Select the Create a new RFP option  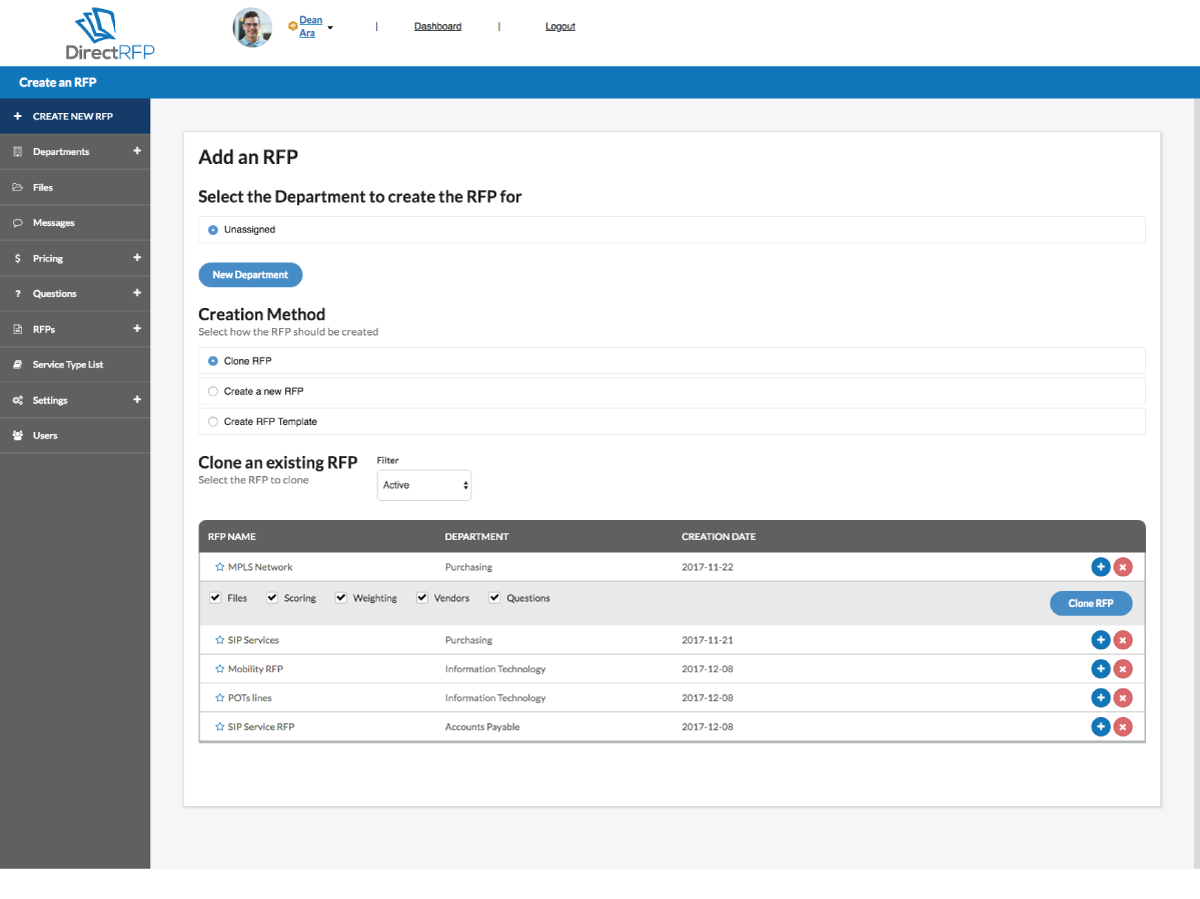click(213, 391)
